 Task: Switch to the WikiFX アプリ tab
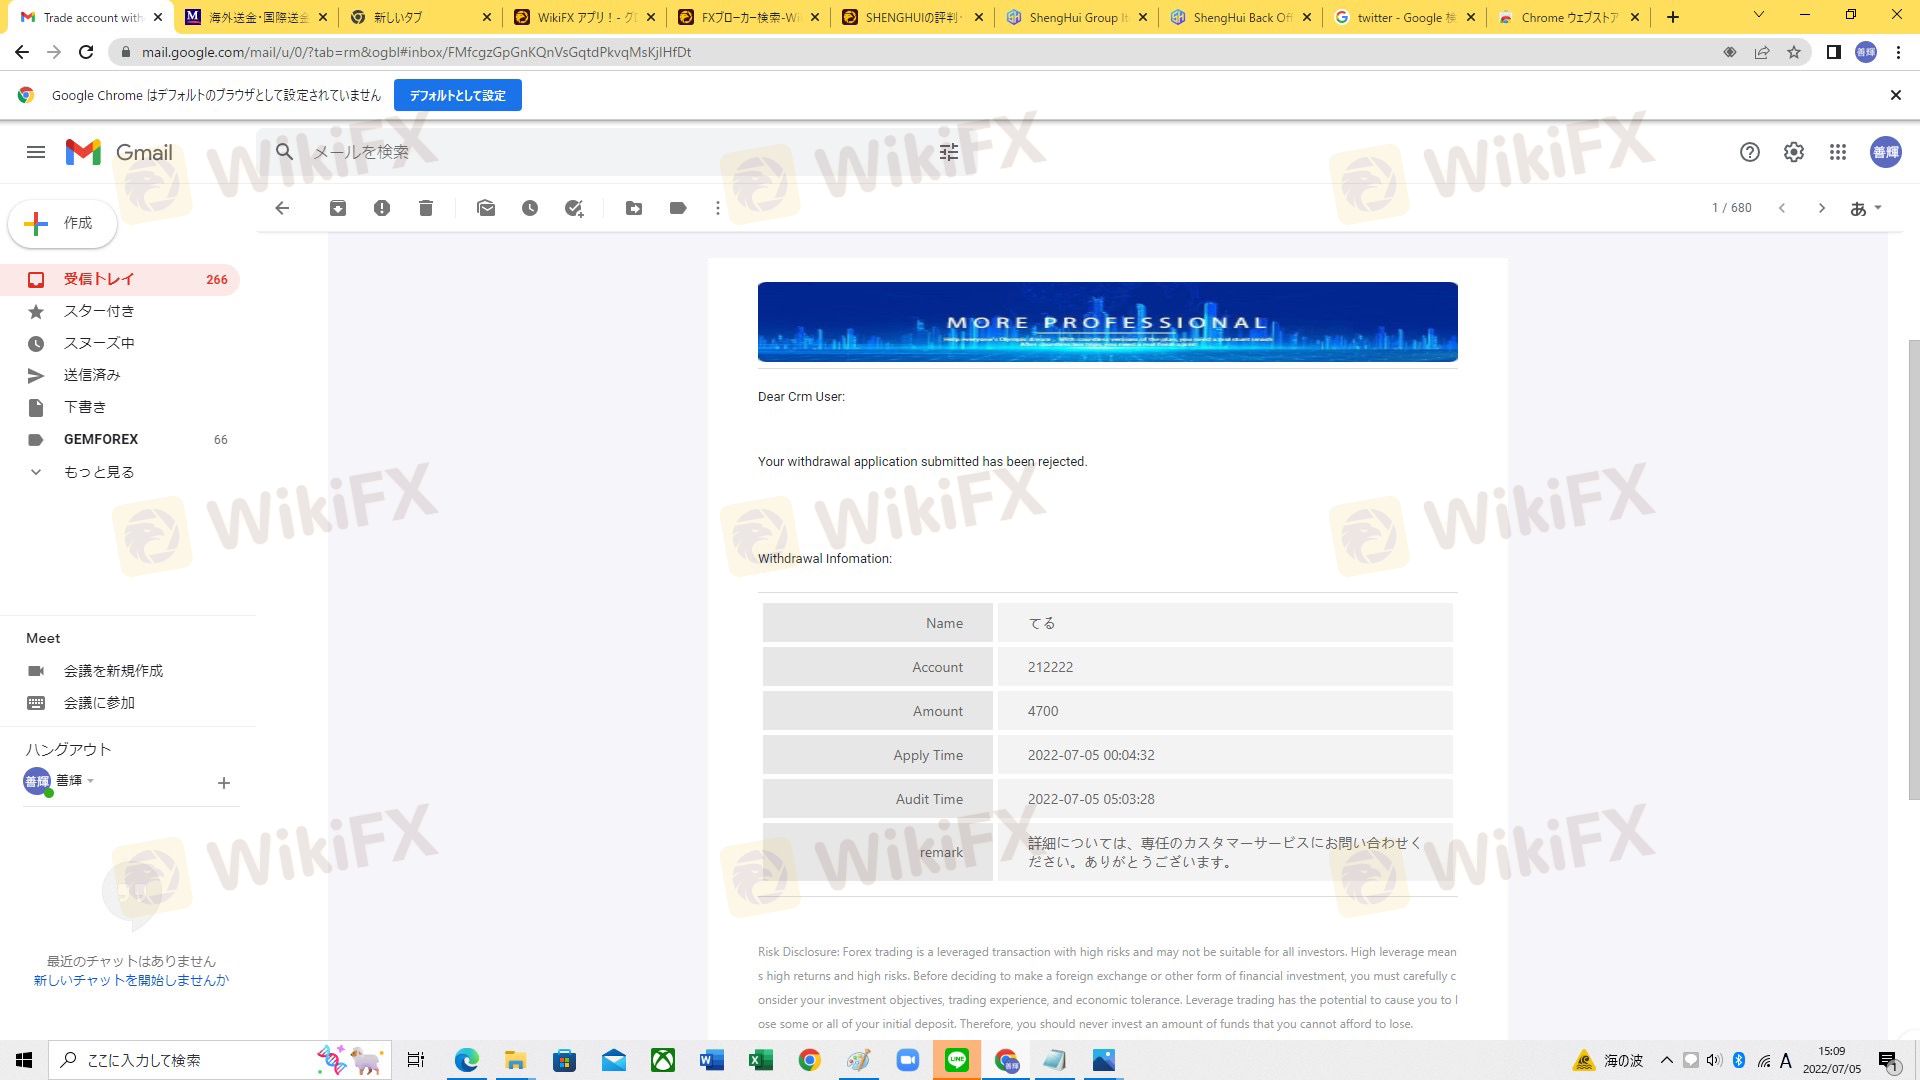click(584, 17)
